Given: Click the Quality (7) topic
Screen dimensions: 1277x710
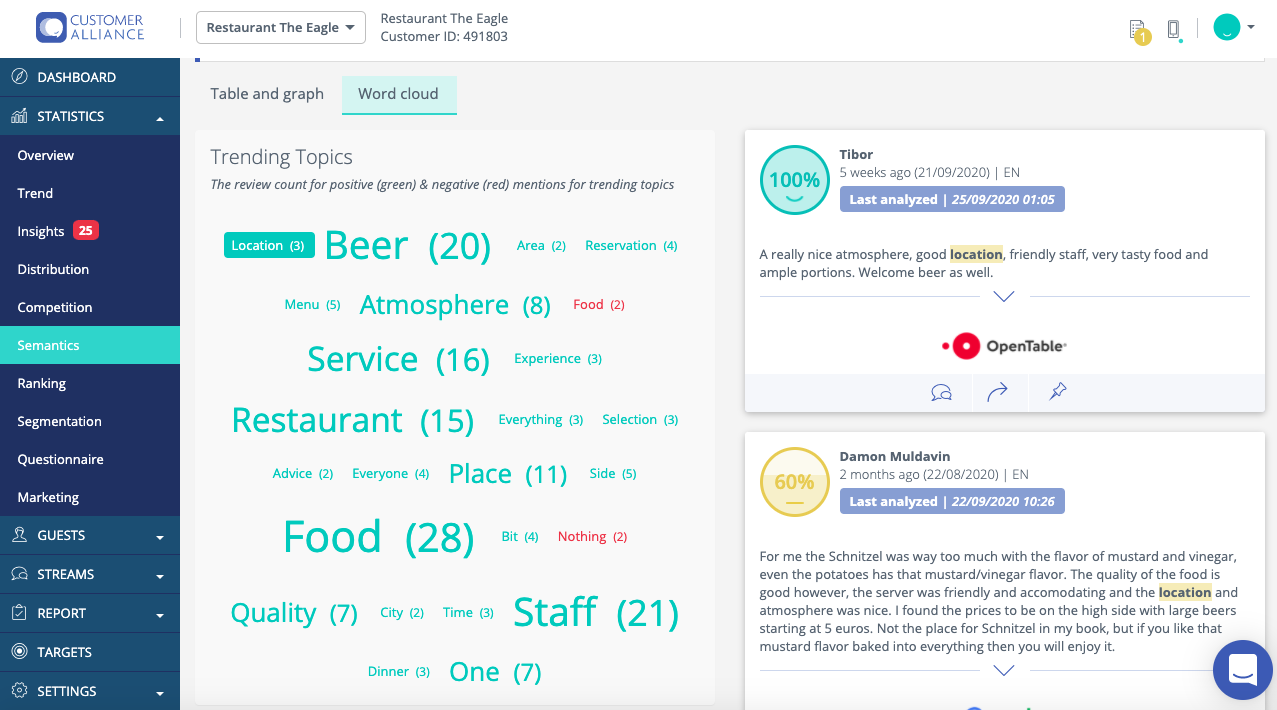Looking at the screenshot, I should coord(294,613).
